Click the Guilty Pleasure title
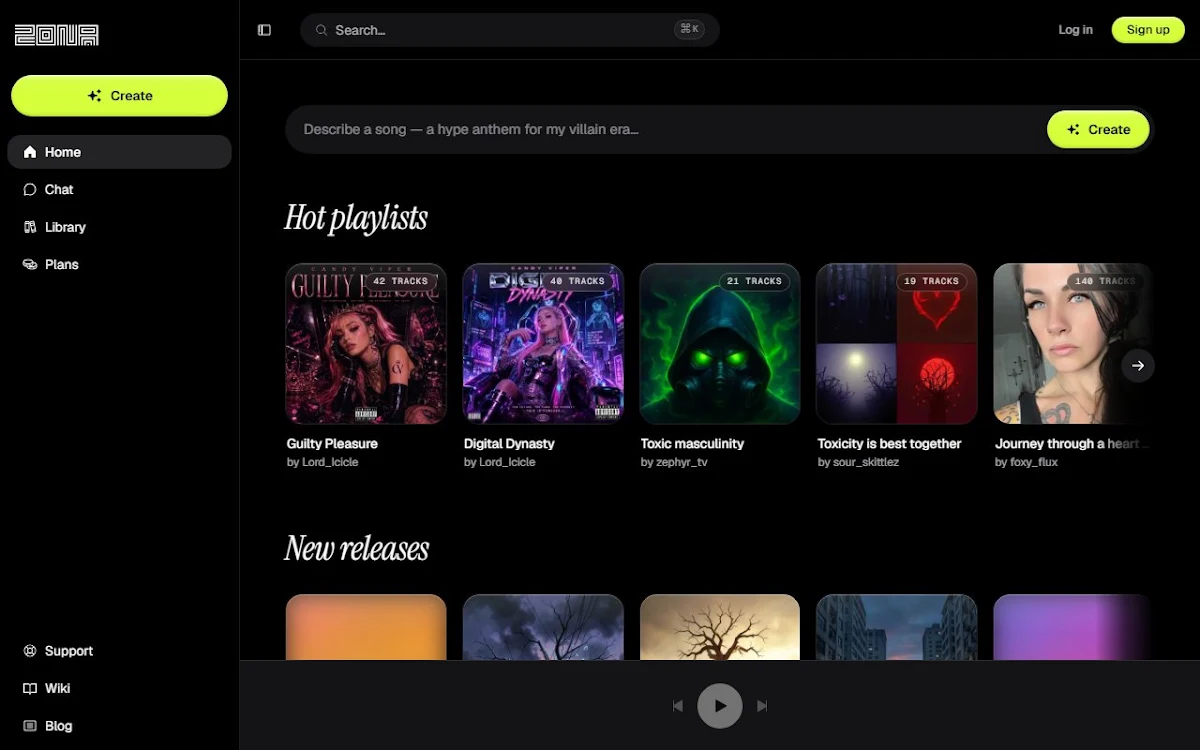Viewport: 1200px width, 750px height. 332,443
